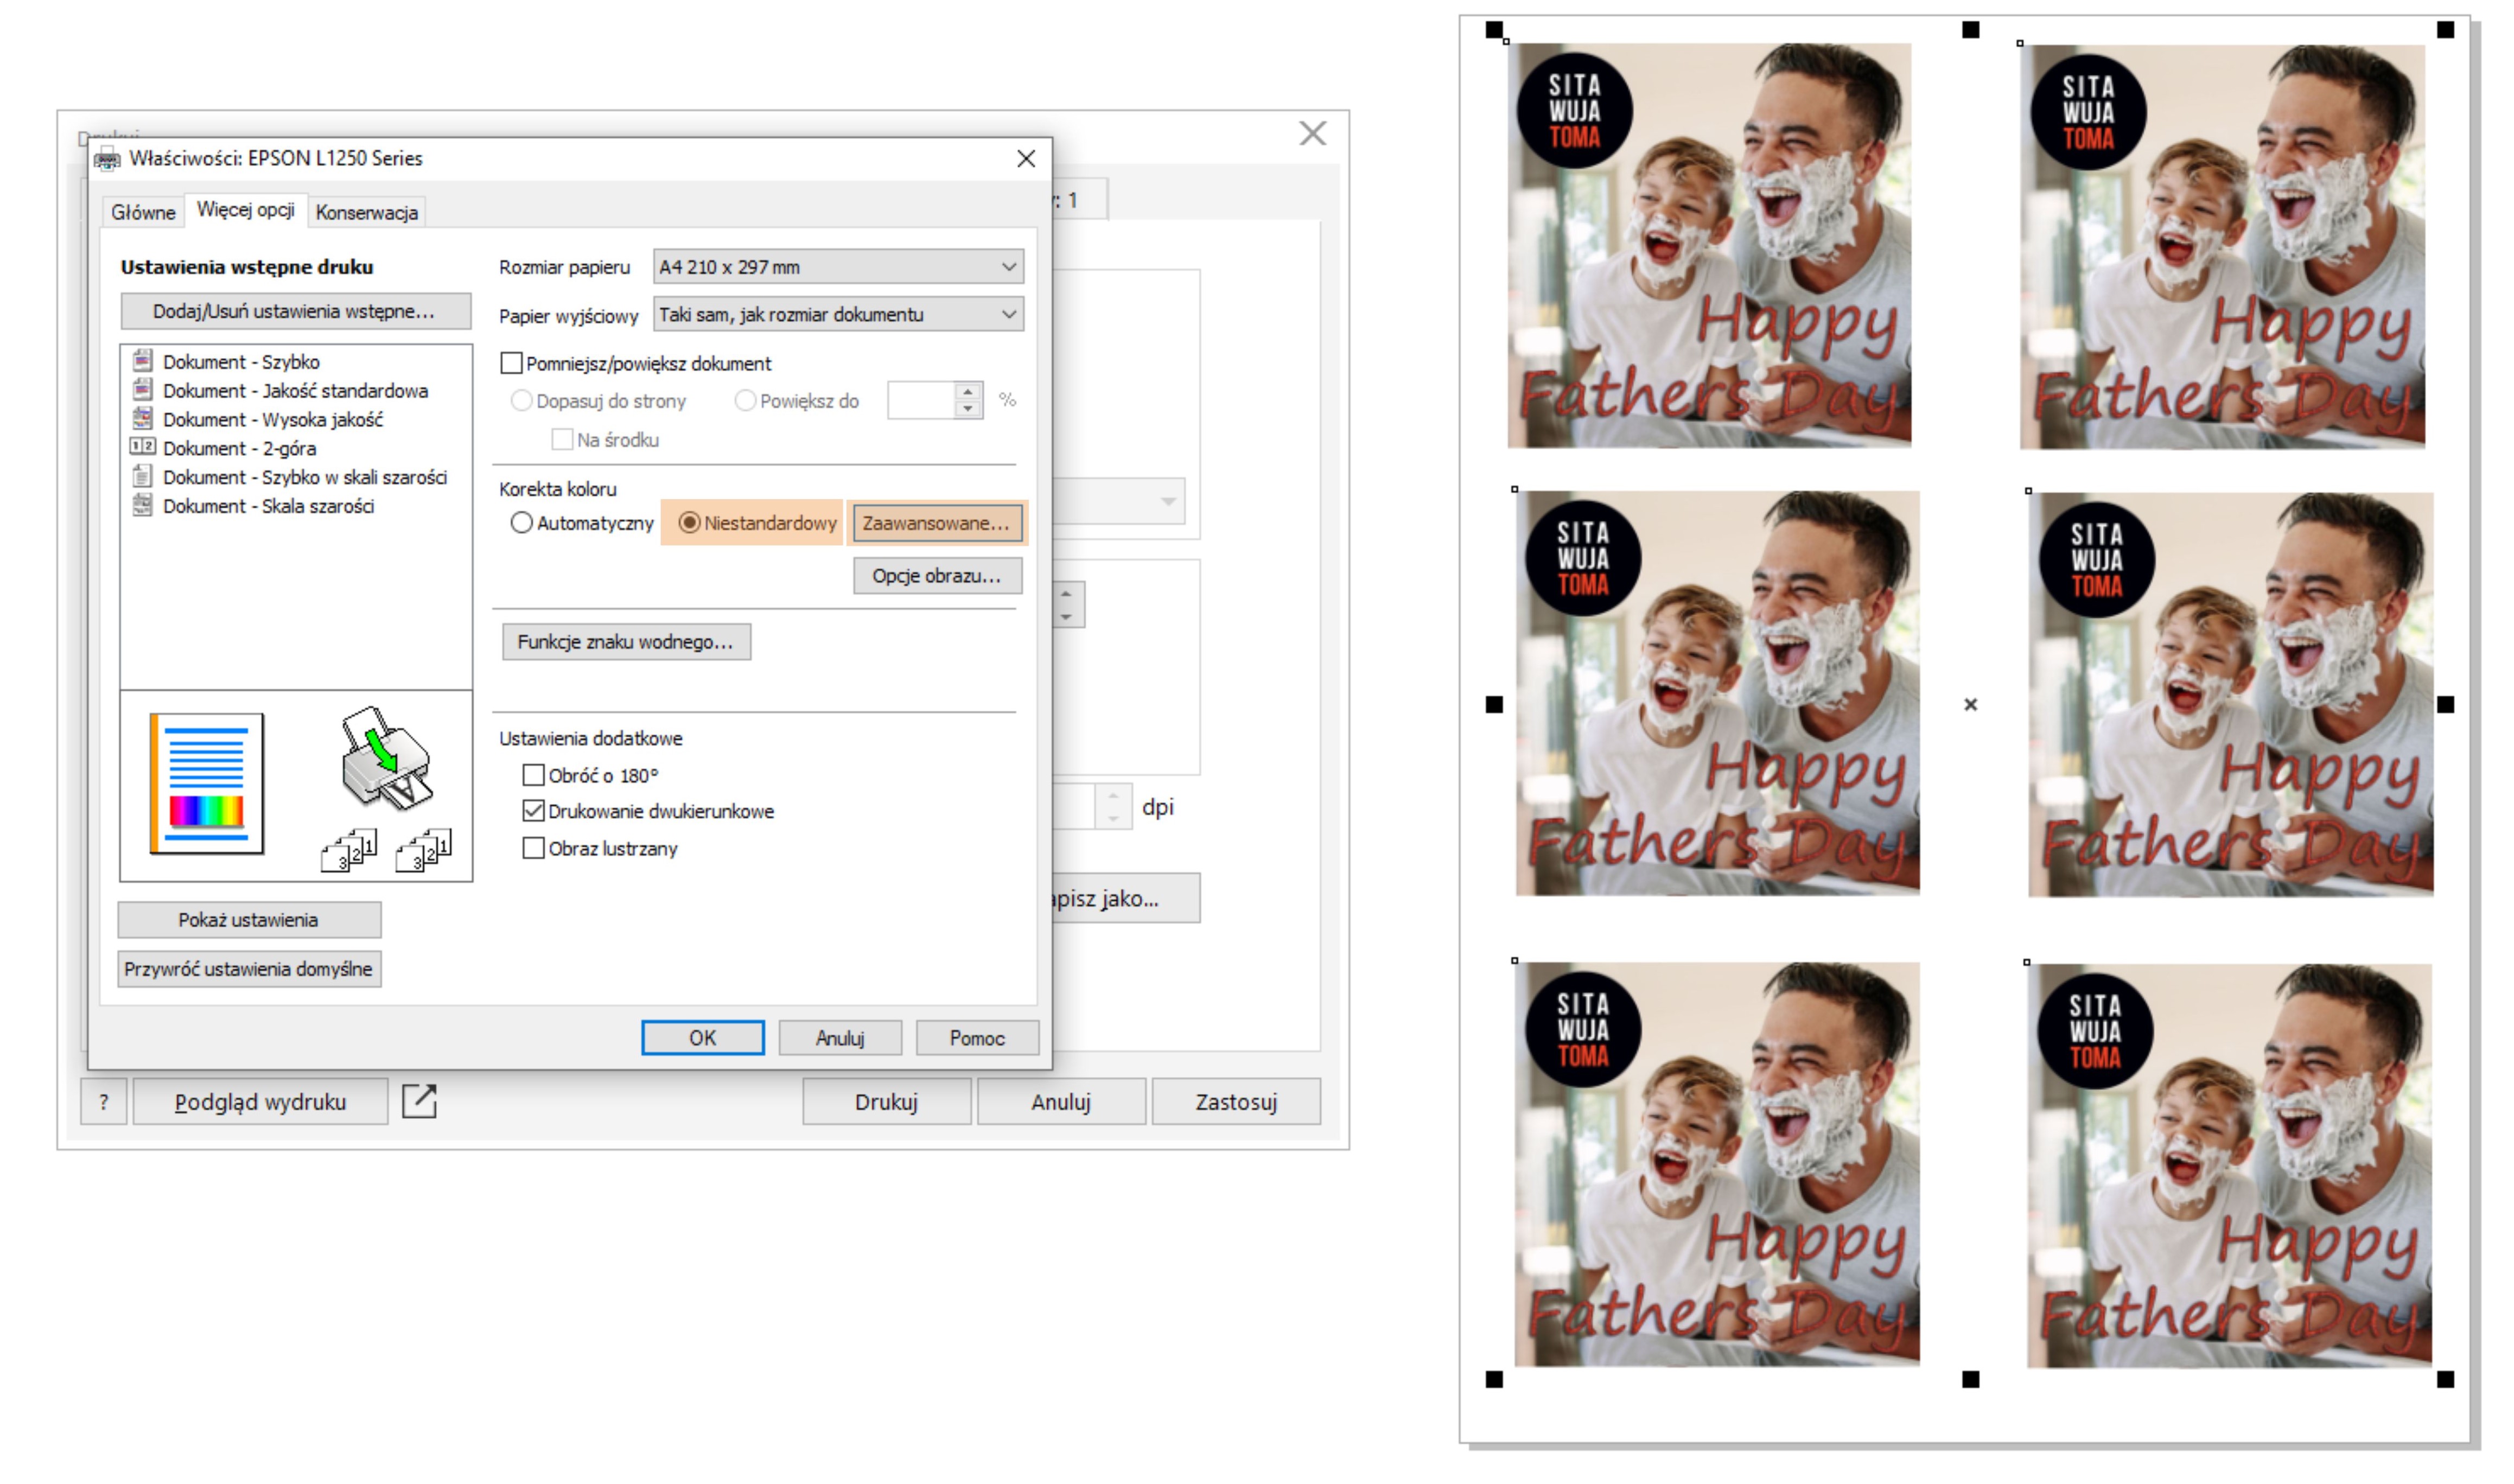Click the question mark help button

pos(104,1102)
